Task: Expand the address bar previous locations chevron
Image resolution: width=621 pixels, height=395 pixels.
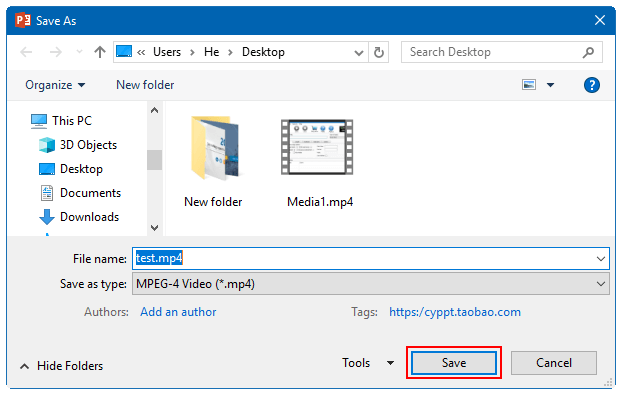Action: click(359, 52)
